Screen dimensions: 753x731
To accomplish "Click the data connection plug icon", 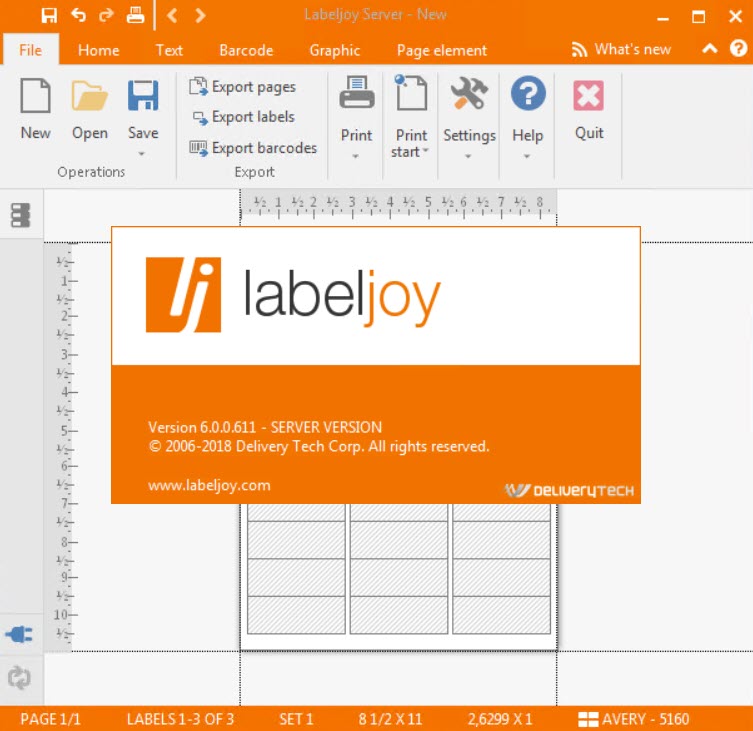I will pos(19,634).
